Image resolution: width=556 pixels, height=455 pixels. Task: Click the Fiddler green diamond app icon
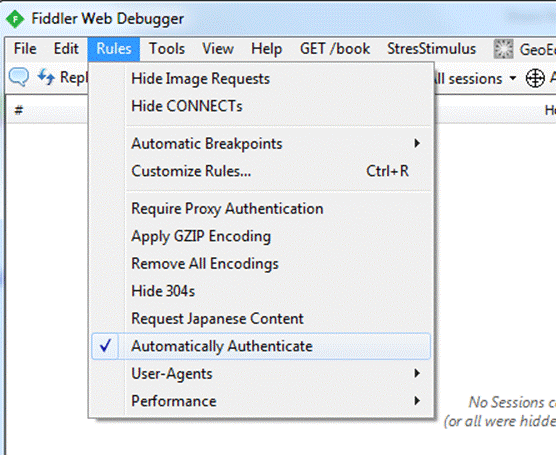[x=15, y=19]
